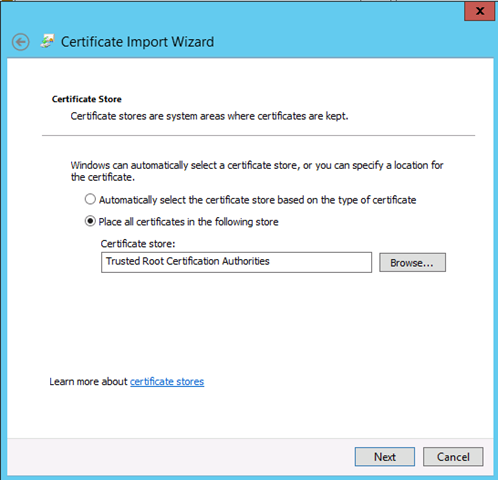Click the Certificate Import Wizard title text
The height and width of the screenshot is (480, 498).
[137, 42]
